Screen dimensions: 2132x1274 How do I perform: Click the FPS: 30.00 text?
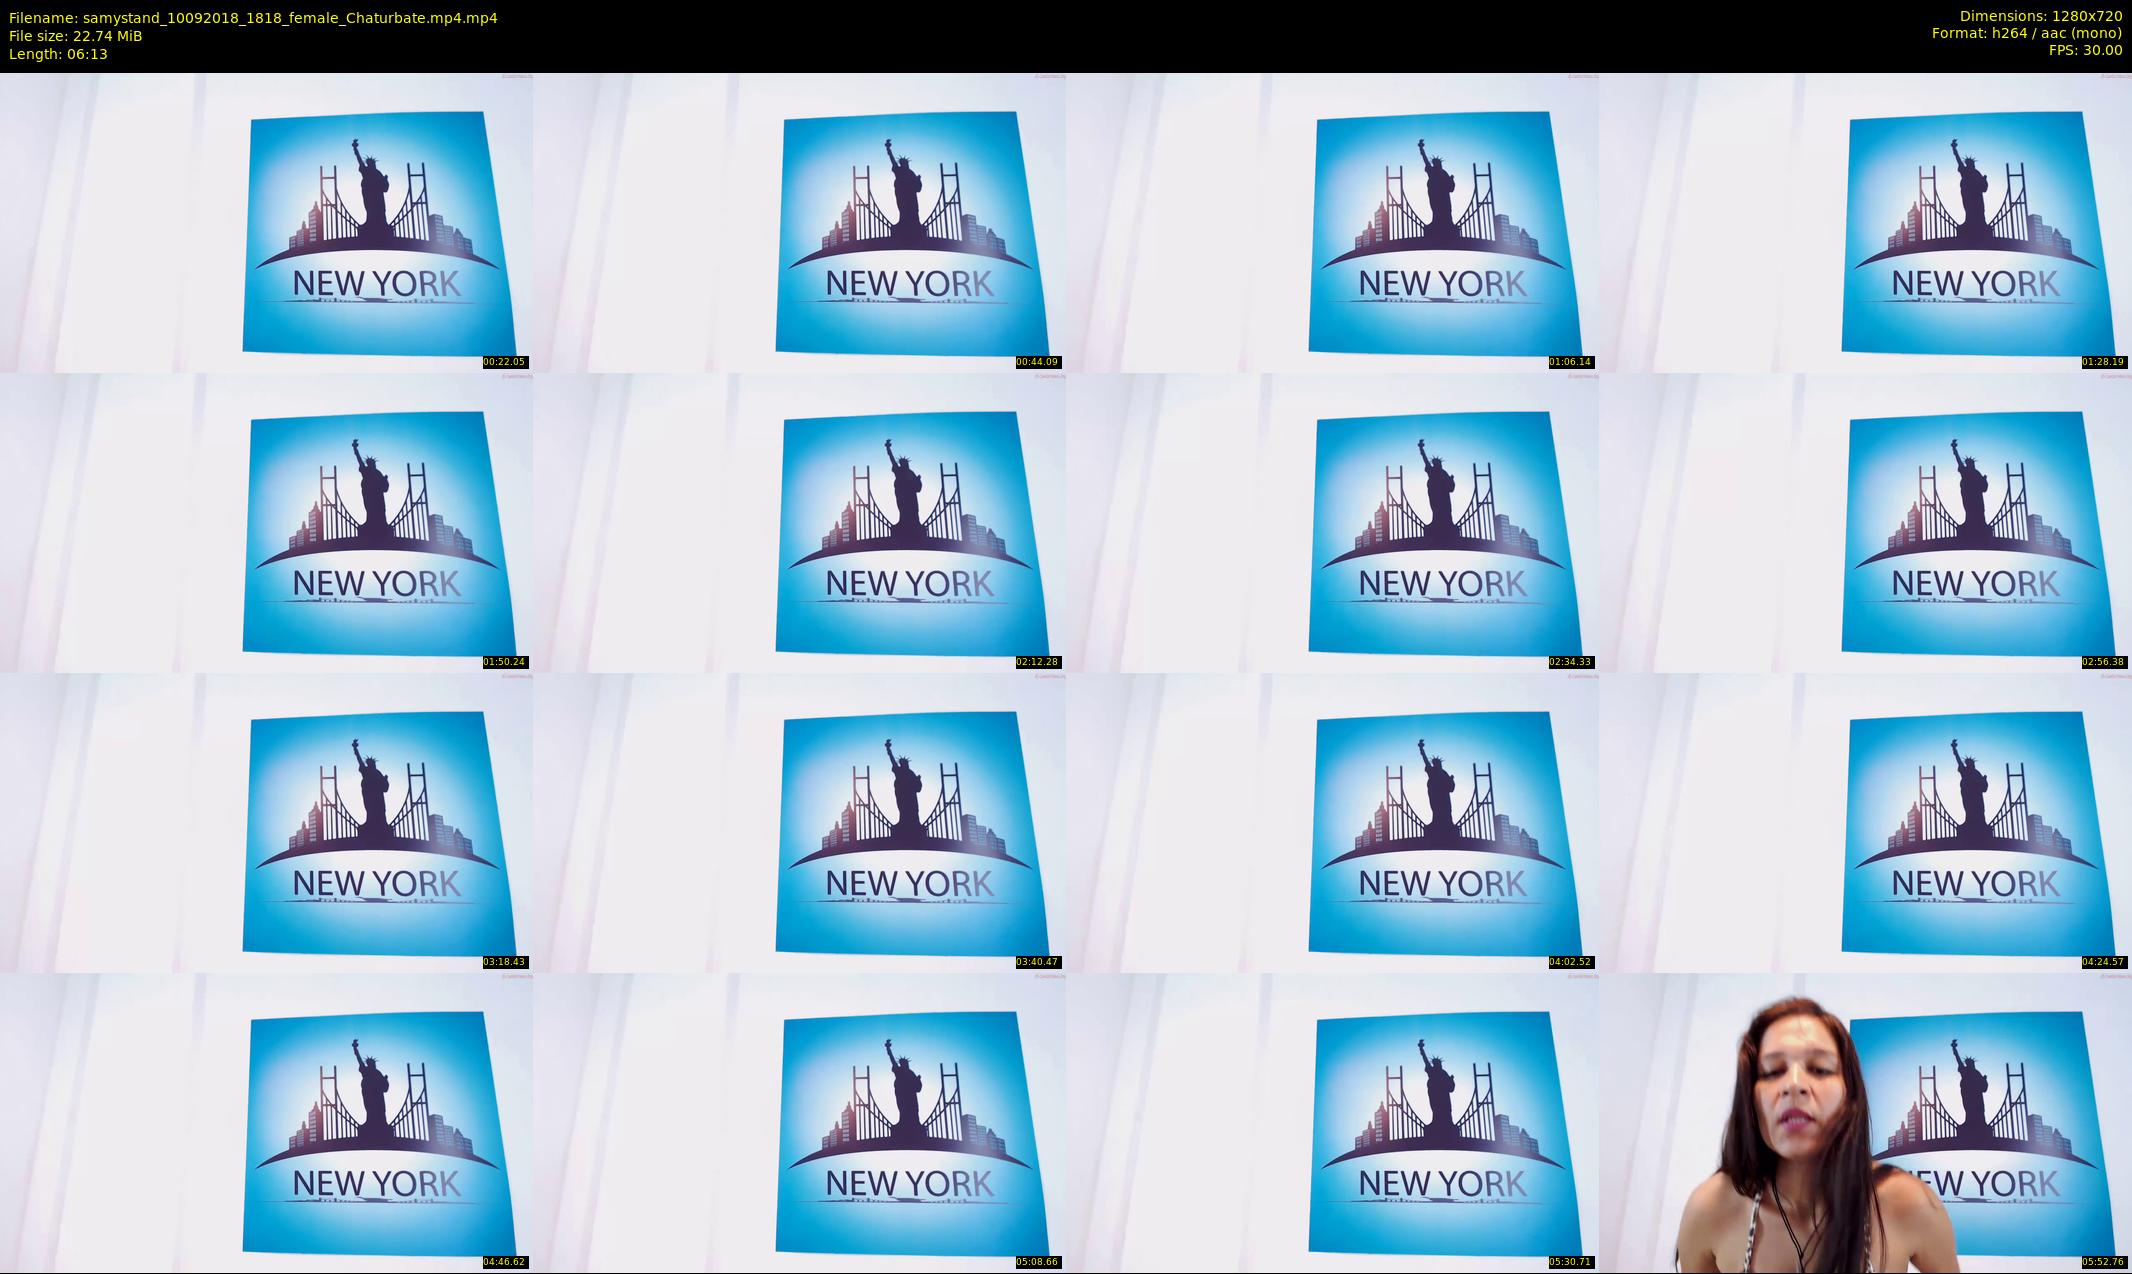click(2085, 50)
